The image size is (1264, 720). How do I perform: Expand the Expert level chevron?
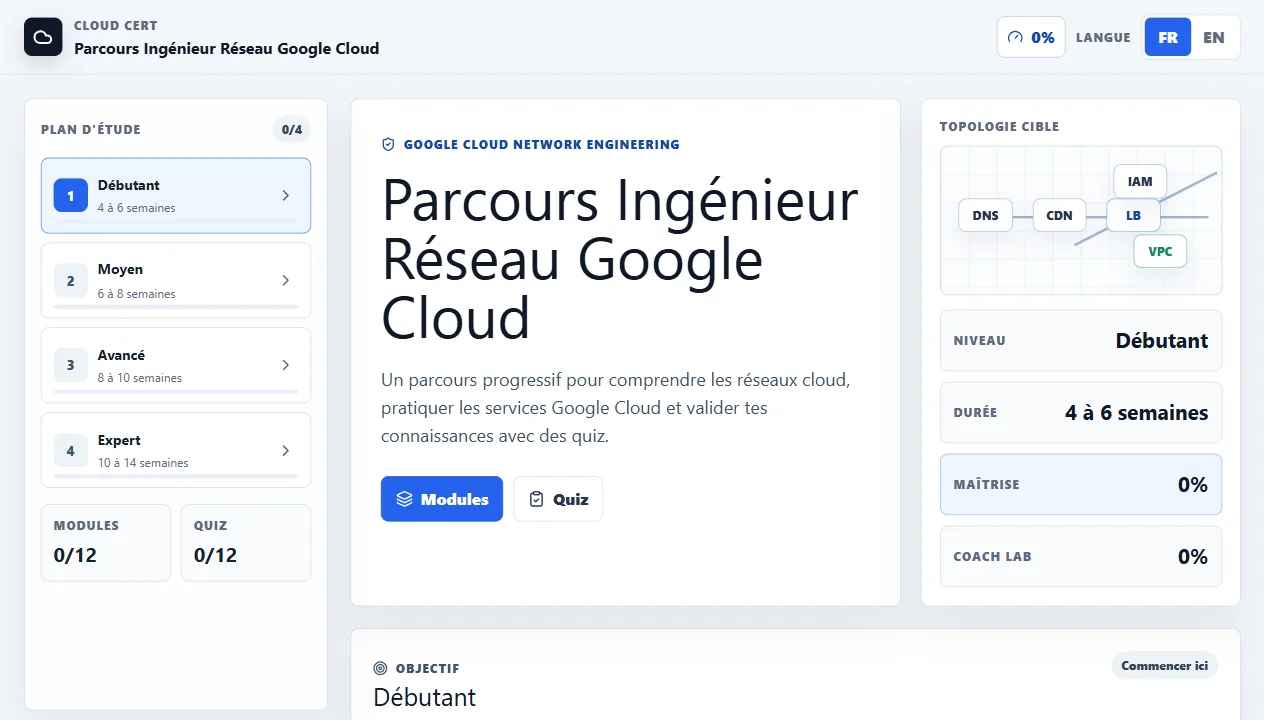point(286,450)
